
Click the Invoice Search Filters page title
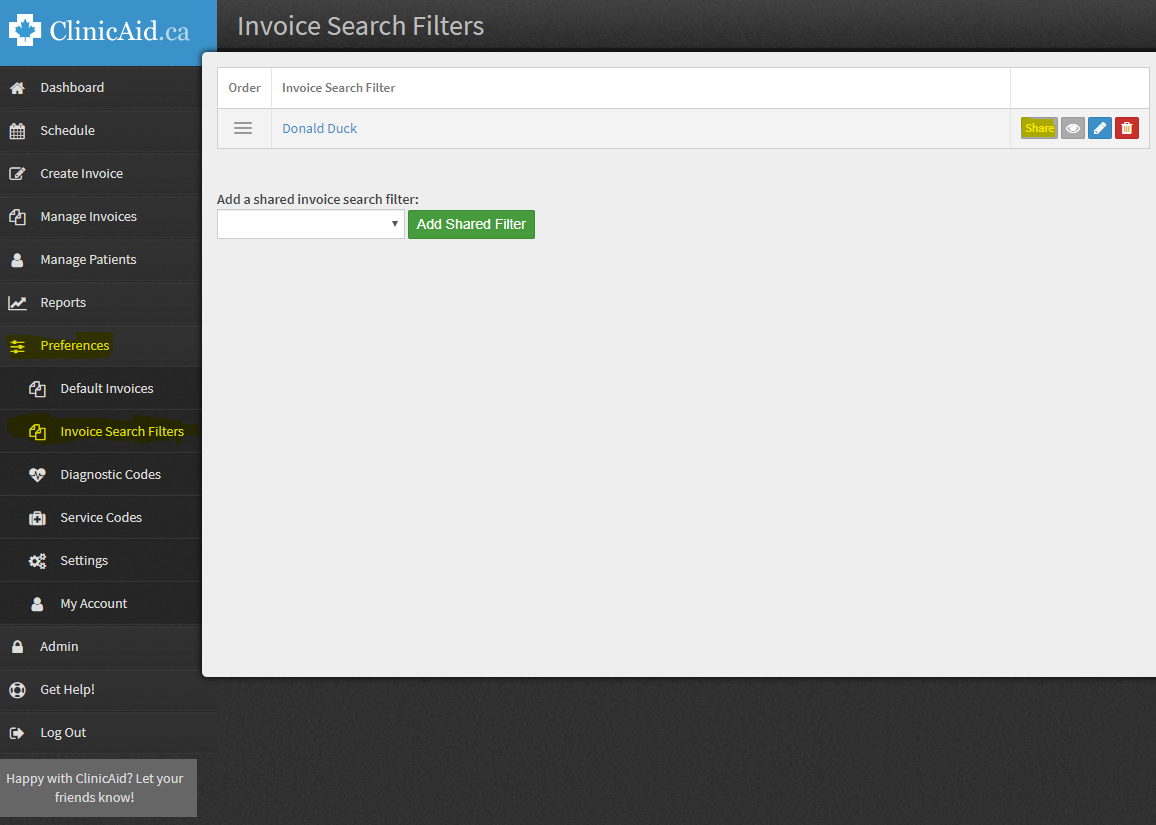[361, 26]
